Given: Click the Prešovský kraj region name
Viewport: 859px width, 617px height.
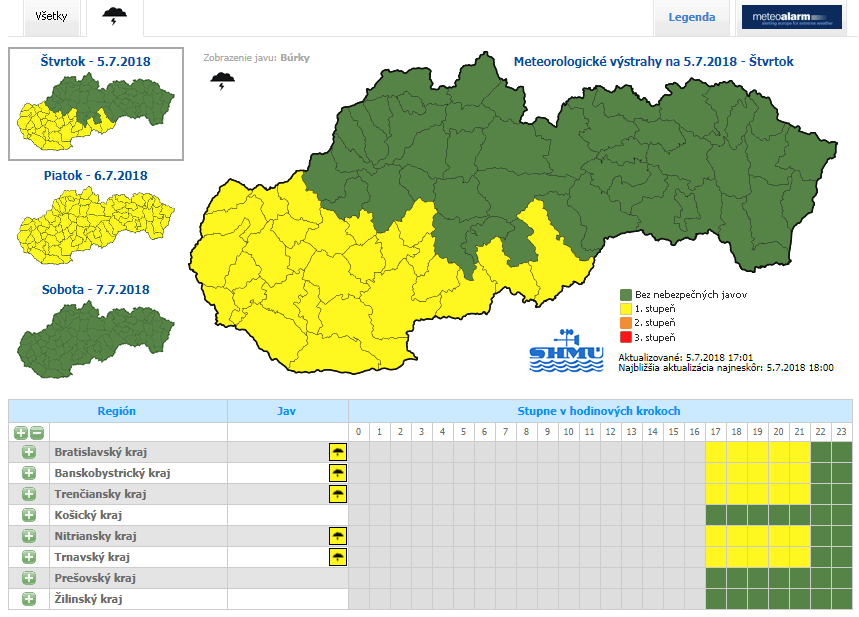Looking at the screenshot, I should [96, 578].
